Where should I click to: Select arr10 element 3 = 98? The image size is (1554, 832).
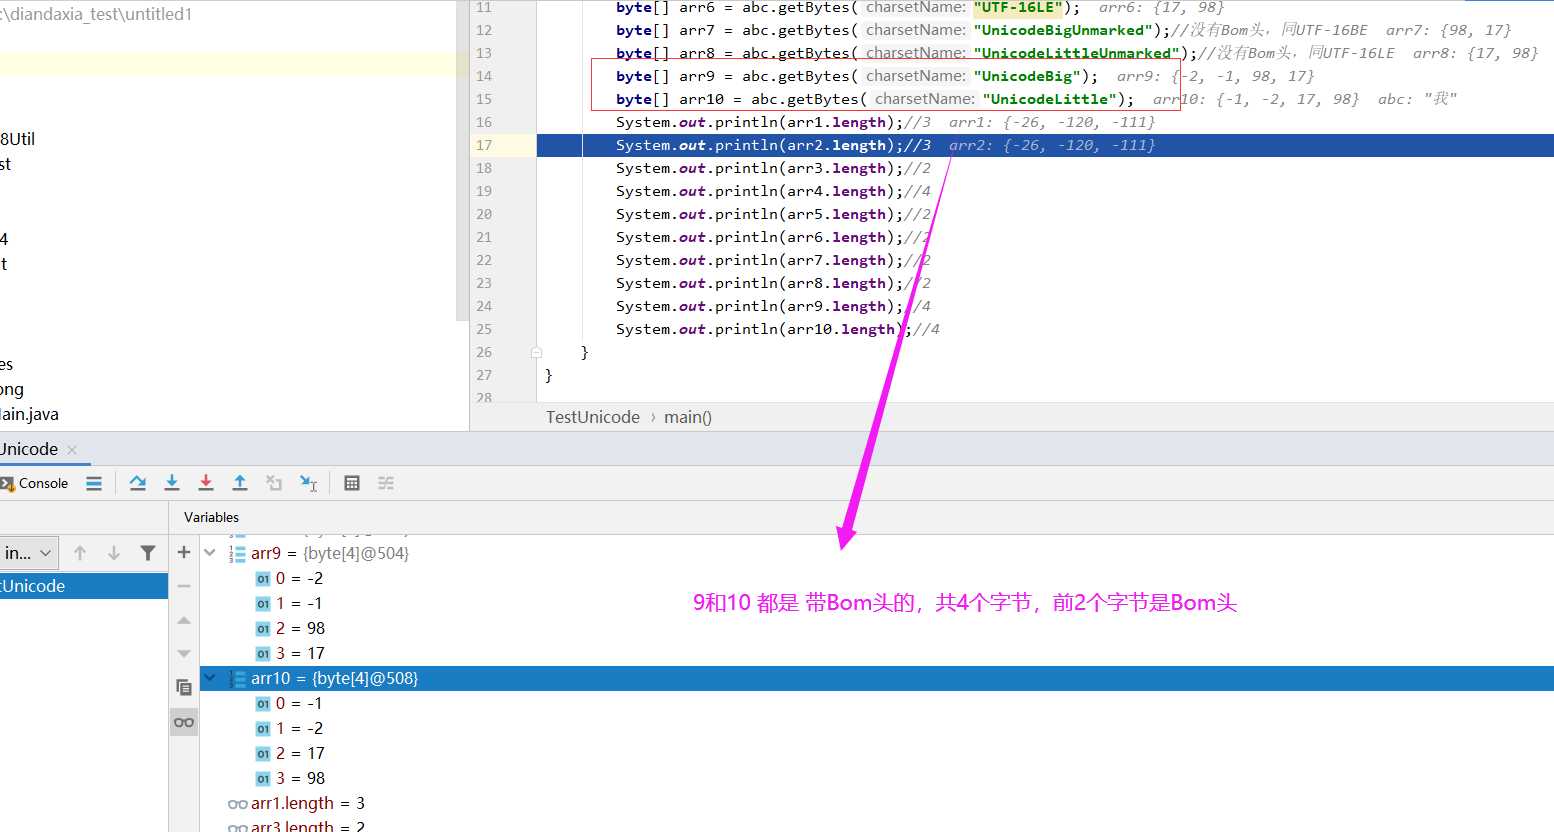300,778
